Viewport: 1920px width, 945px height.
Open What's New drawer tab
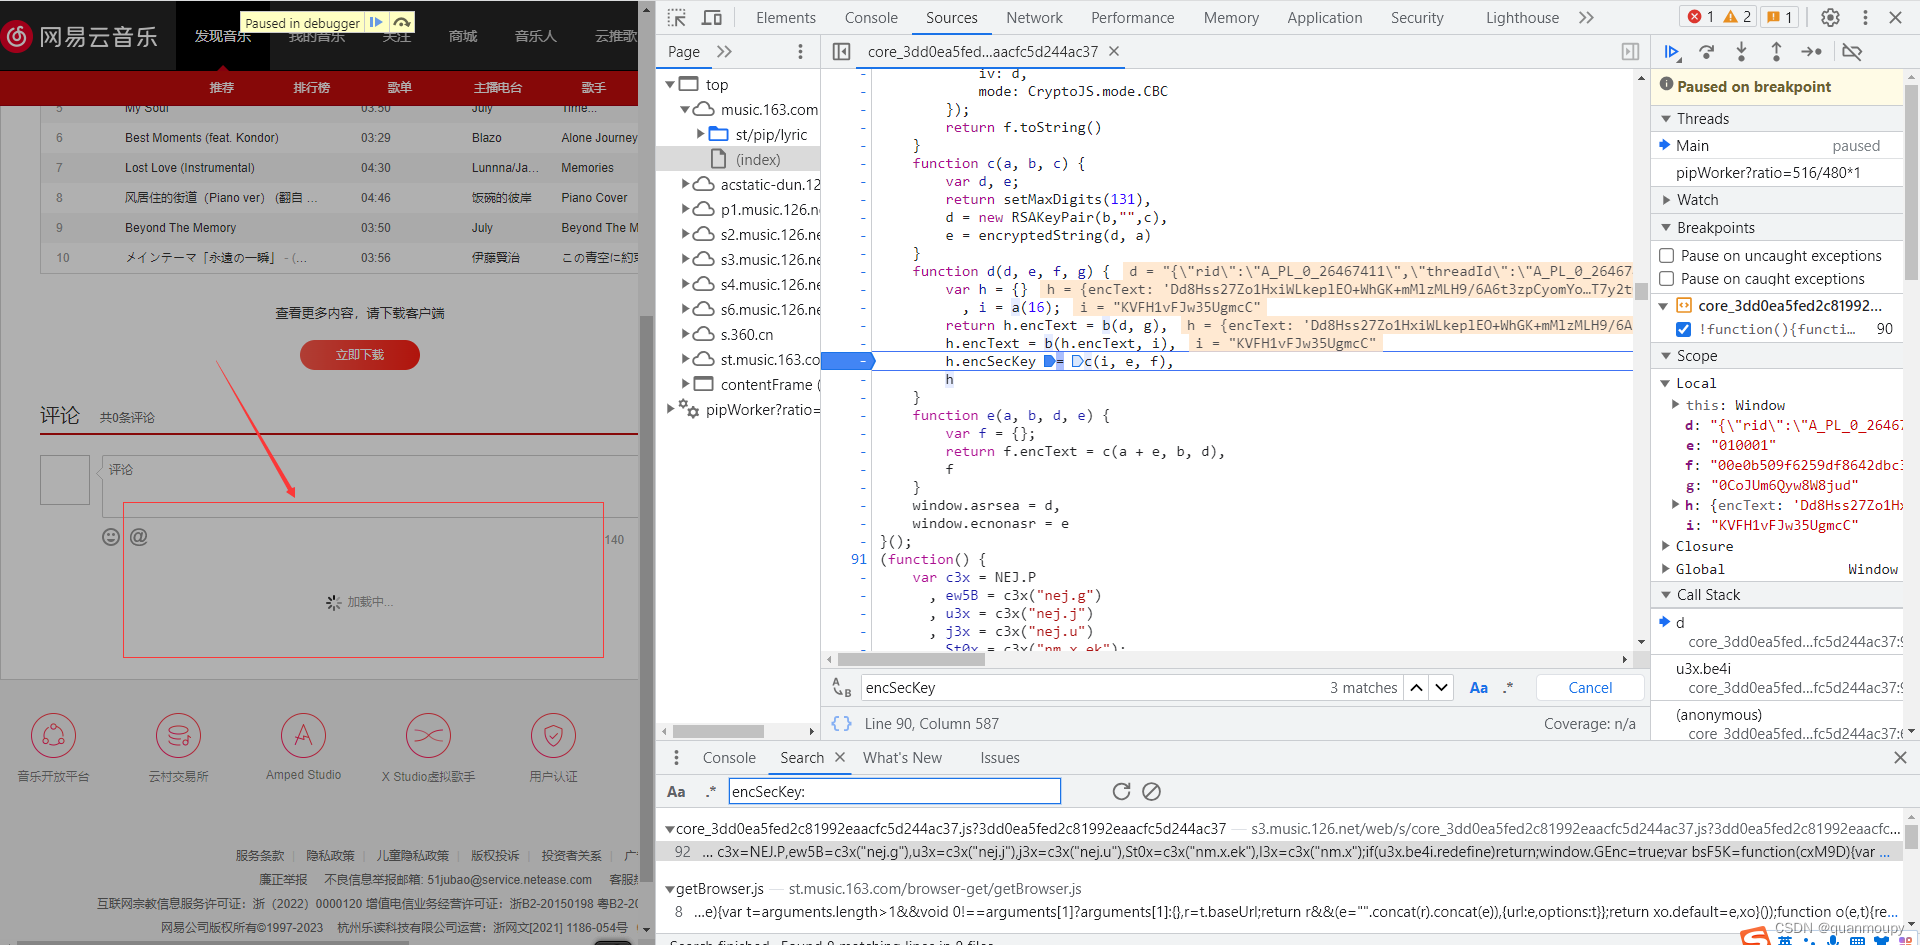(902, 757)
